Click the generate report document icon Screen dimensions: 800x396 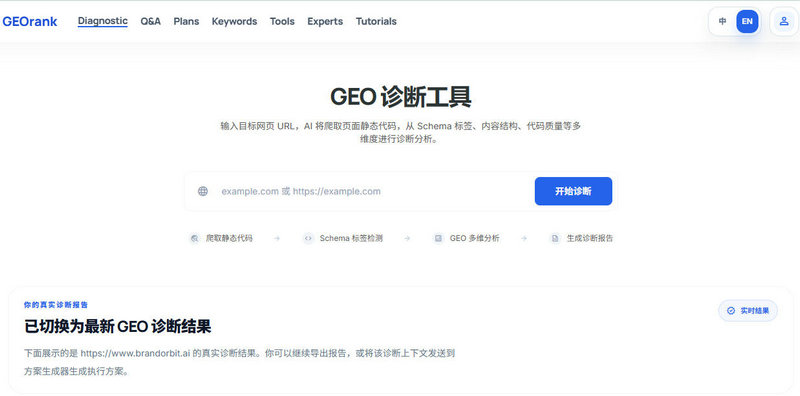[x=555, y=238]
